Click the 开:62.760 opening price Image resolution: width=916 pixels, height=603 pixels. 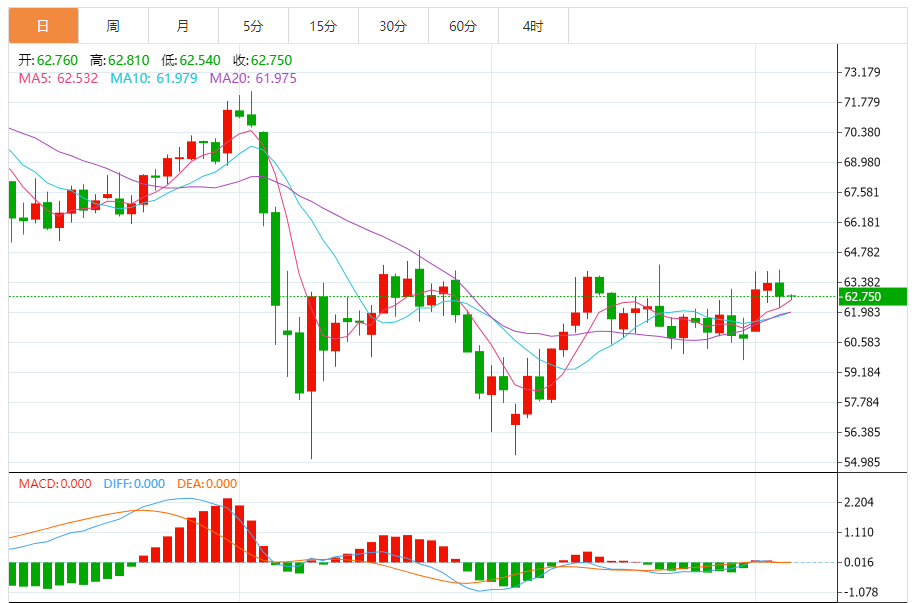pyautogui.click(x=48, y=60)
